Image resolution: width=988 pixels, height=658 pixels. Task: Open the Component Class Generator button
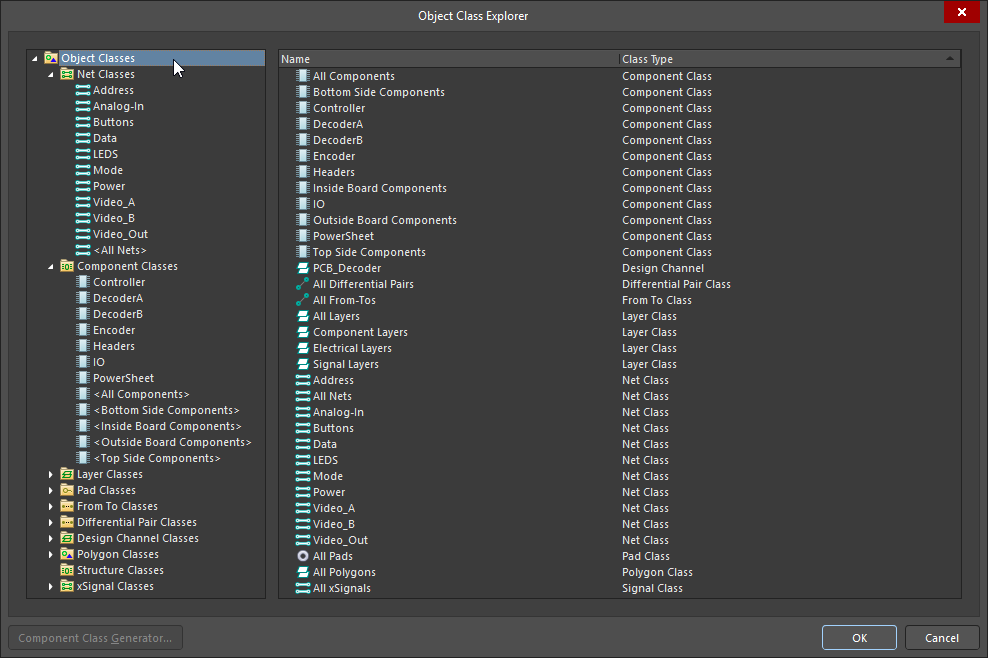coord(95,638)
